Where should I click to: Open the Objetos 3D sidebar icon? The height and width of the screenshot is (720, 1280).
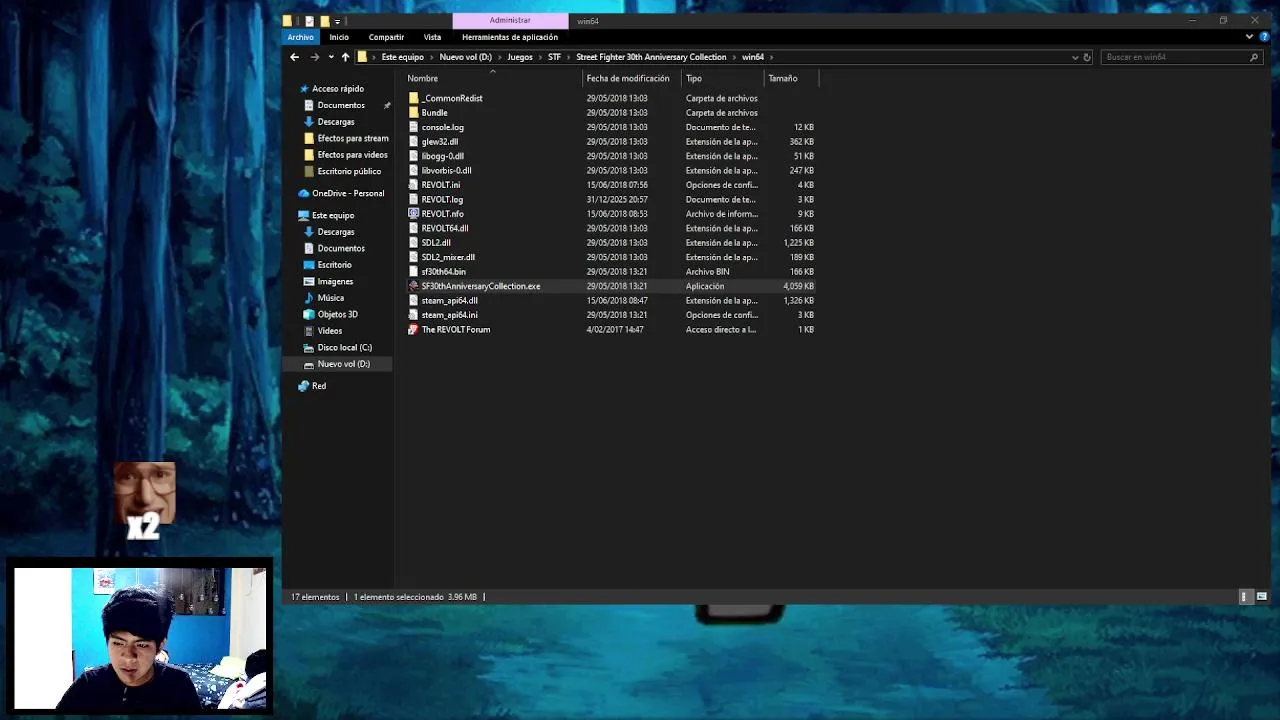(309, 314)
